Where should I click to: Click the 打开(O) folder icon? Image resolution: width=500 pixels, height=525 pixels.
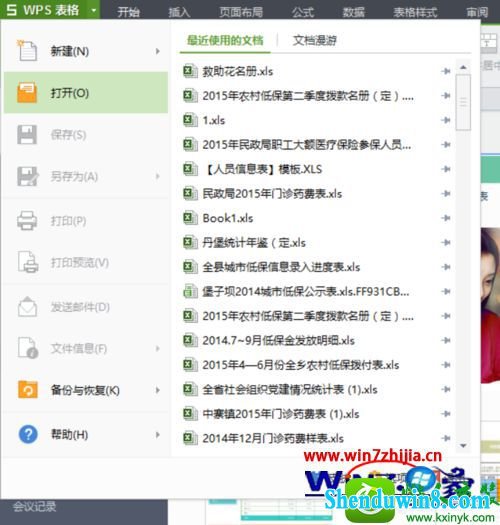pyautogui.click(x=27, y=92)
